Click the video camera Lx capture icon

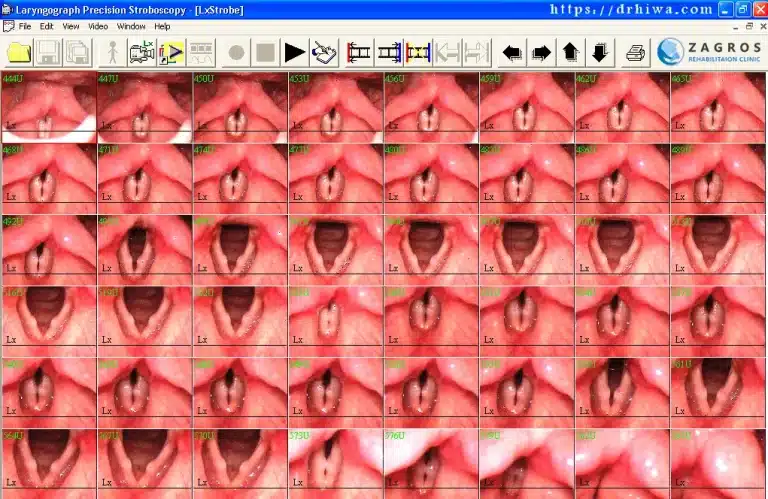click(x=142, y=52)
